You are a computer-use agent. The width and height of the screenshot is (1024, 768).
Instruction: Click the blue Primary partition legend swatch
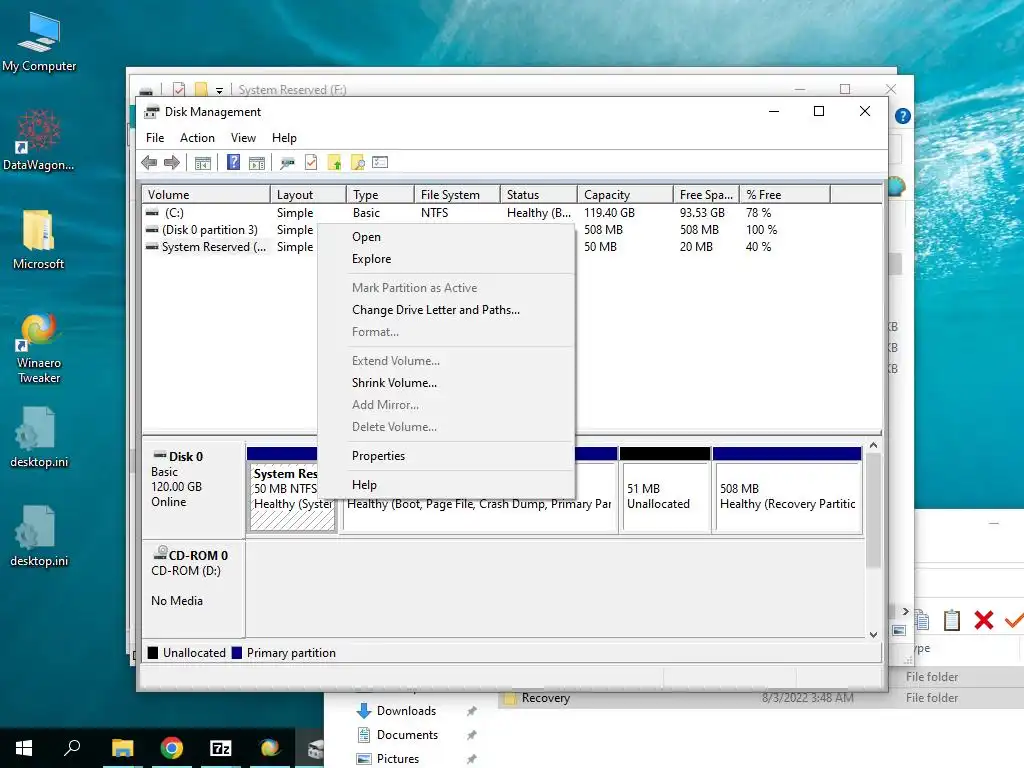coord(237,653)
